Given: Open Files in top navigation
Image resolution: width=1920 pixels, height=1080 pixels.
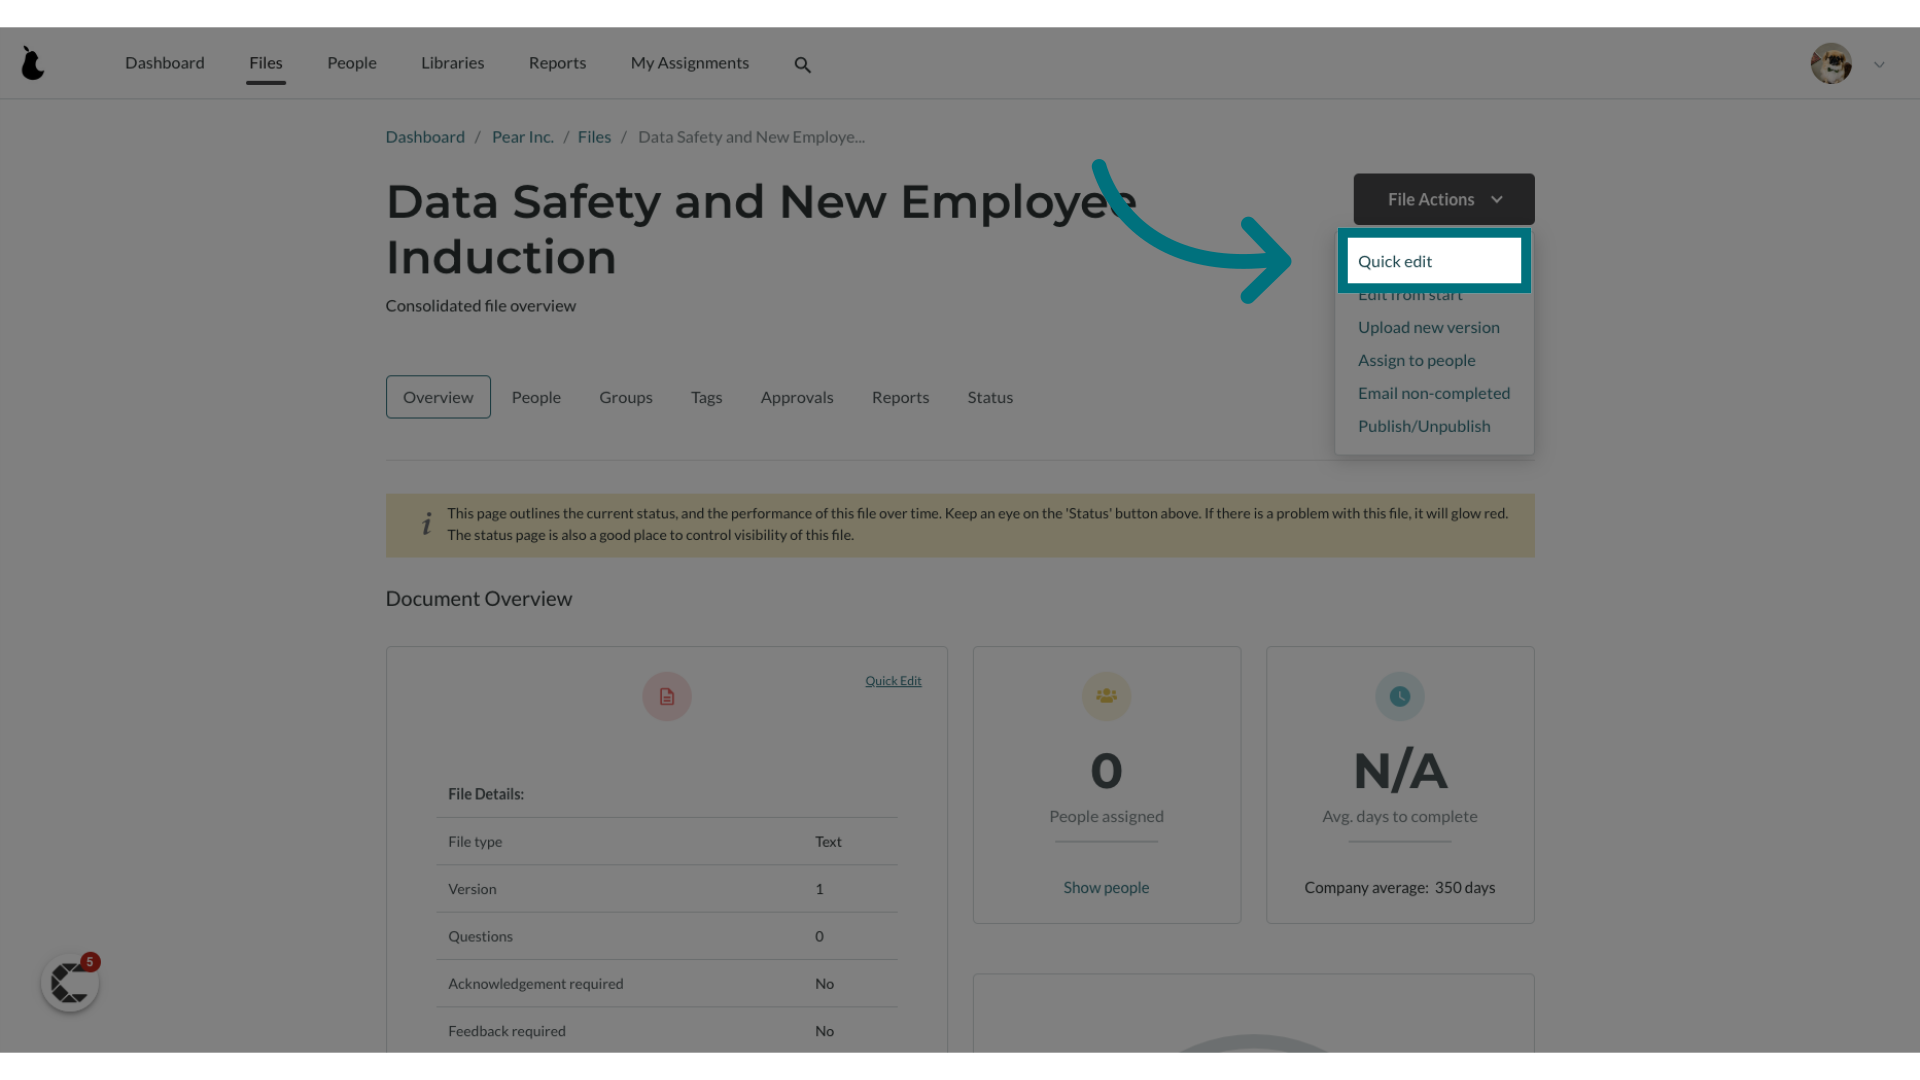Looking at the screenshot, I should pos(266,63).
